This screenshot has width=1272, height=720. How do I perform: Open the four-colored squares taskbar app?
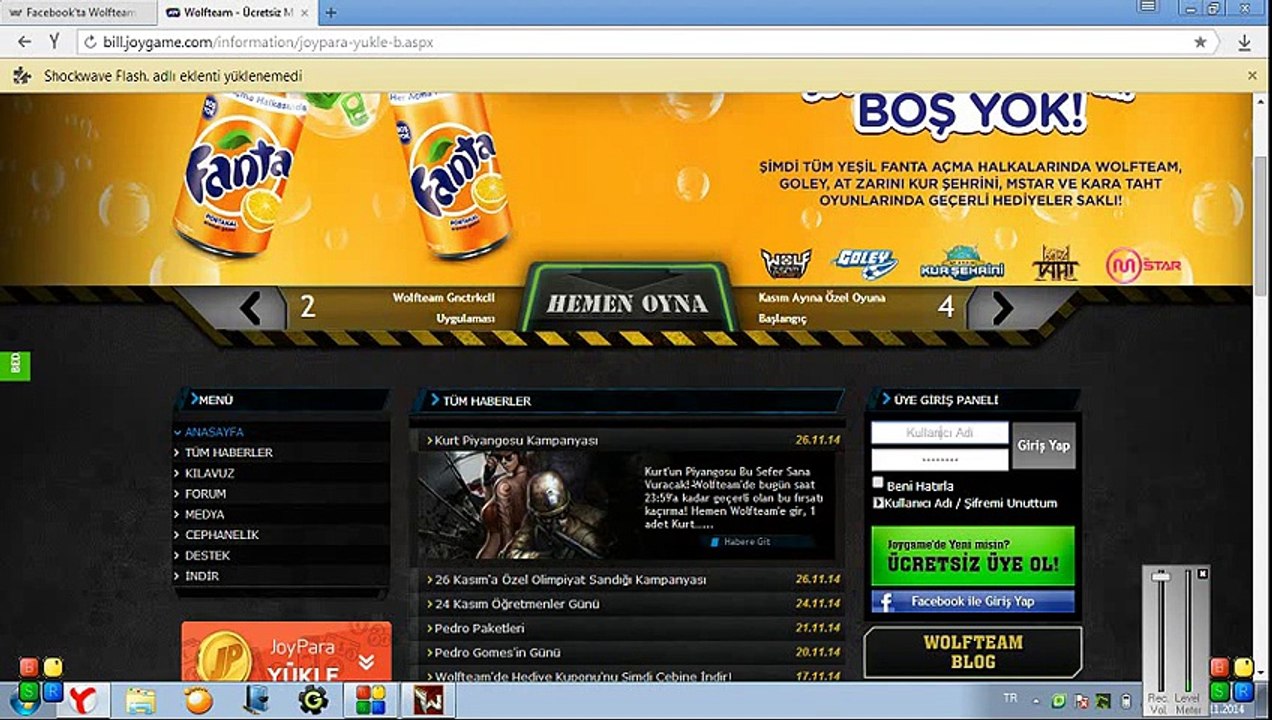tap(370, 701)
